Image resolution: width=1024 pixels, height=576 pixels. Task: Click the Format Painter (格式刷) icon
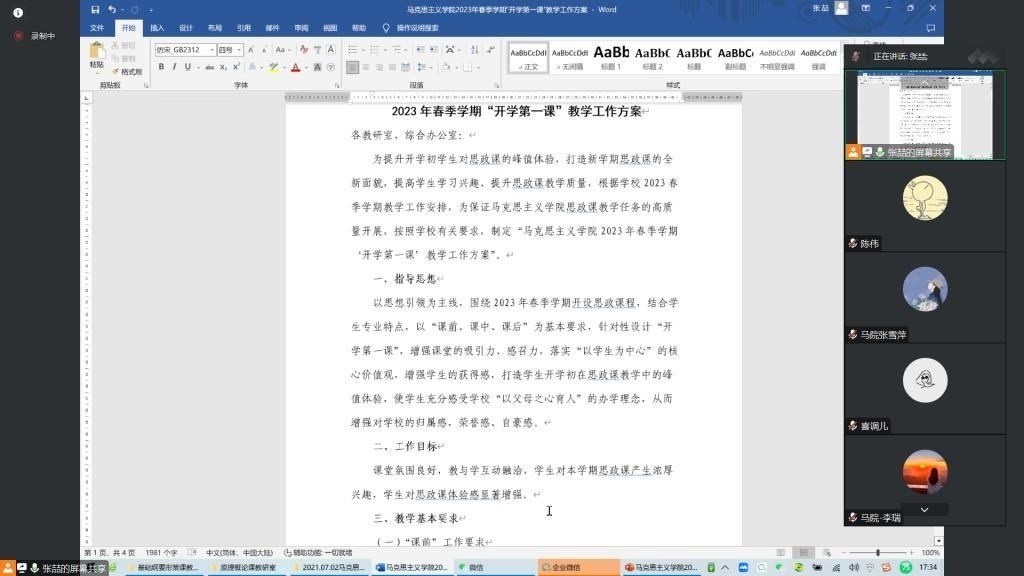tap(127, 71)
